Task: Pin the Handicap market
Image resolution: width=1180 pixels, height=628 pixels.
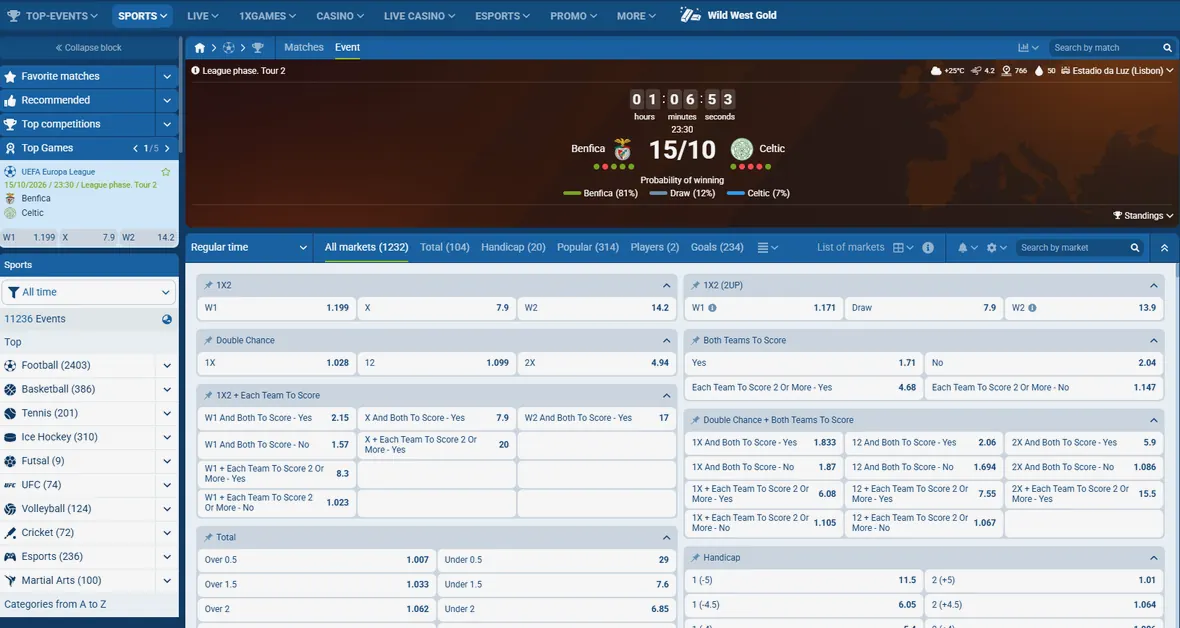Action: coord(695,558)
